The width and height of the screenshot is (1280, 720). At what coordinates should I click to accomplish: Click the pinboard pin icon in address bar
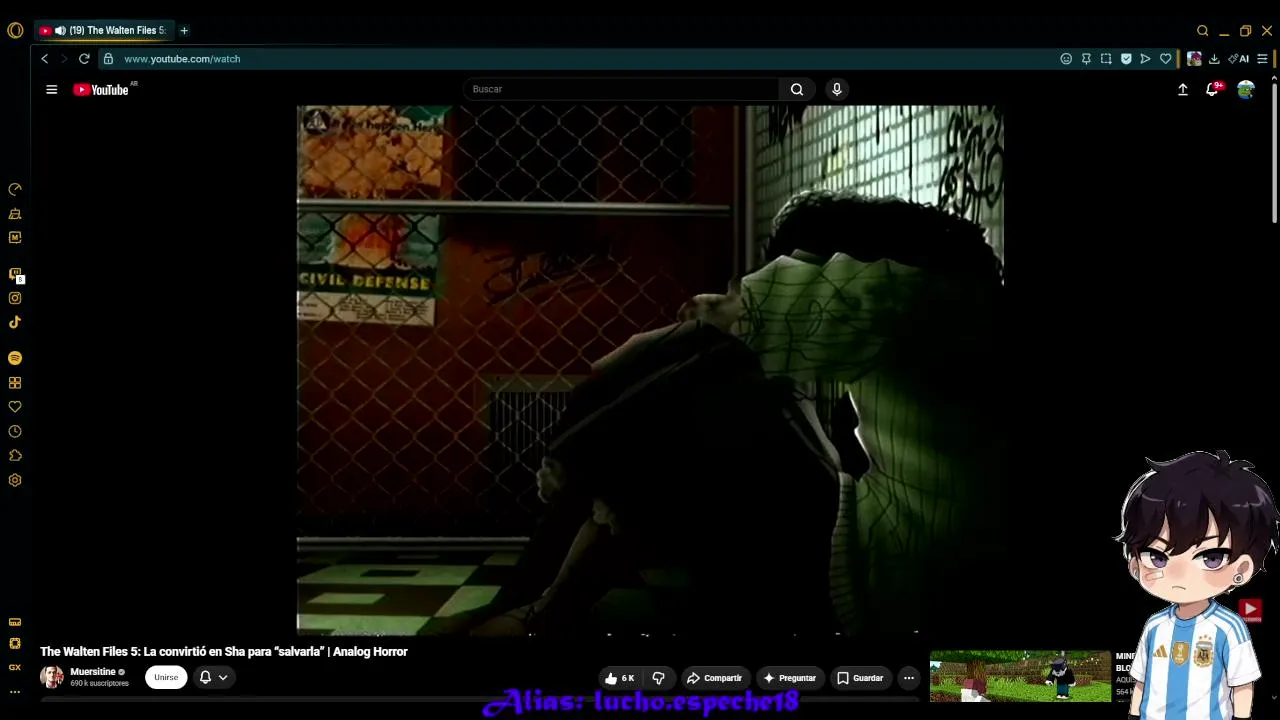point(1086,59)
